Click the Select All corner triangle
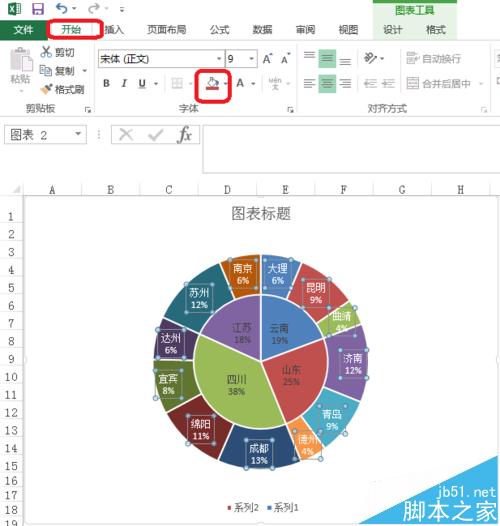 click(x=16, y=190)
